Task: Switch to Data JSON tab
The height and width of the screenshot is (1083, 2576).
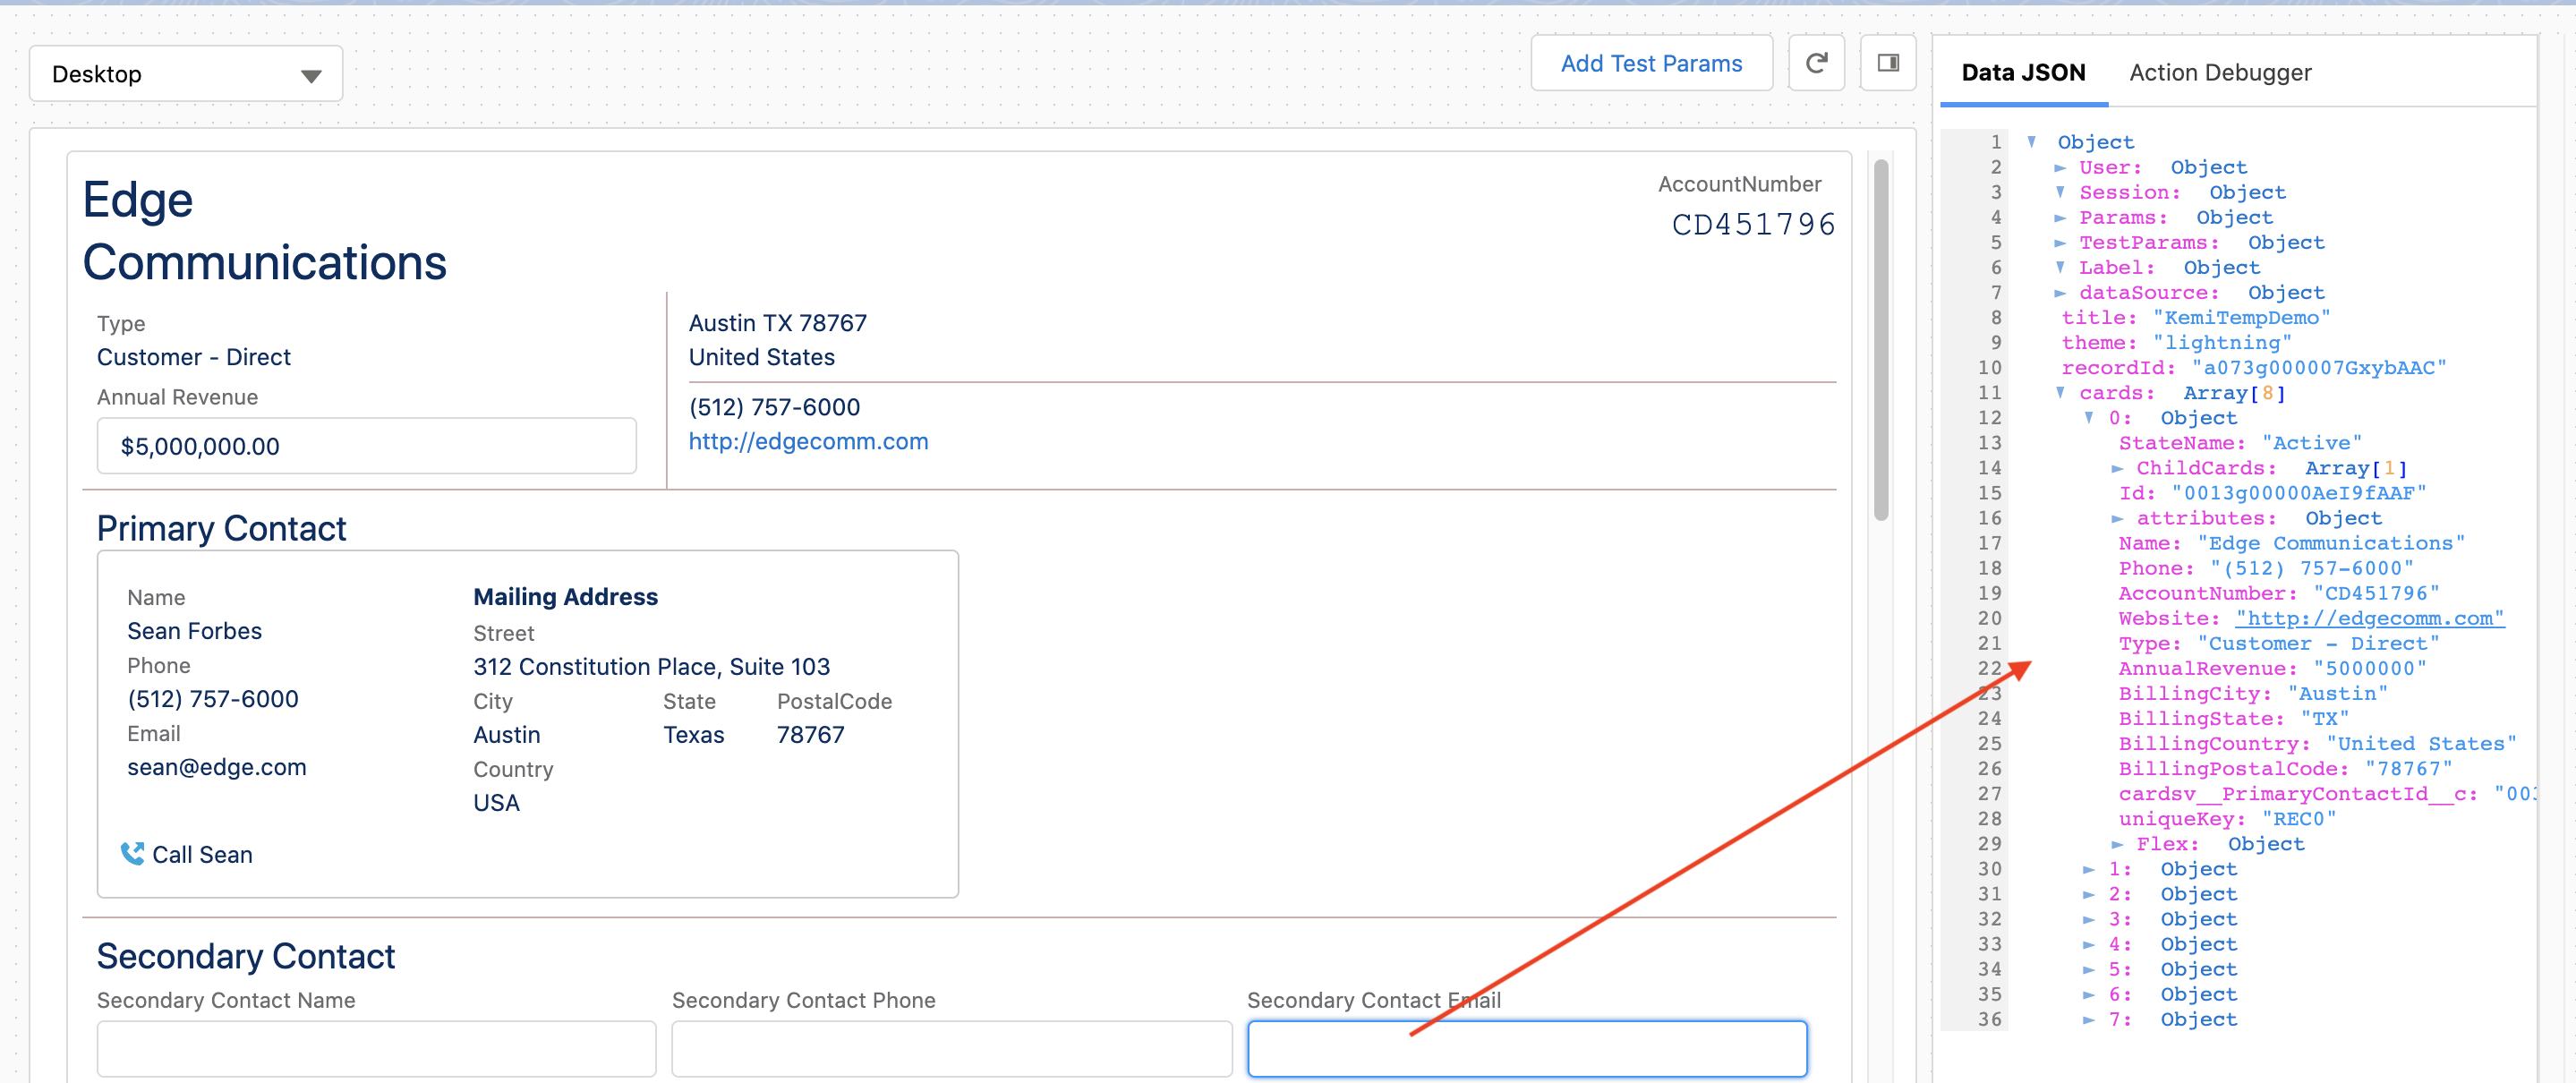Action: coord(2023,73)
